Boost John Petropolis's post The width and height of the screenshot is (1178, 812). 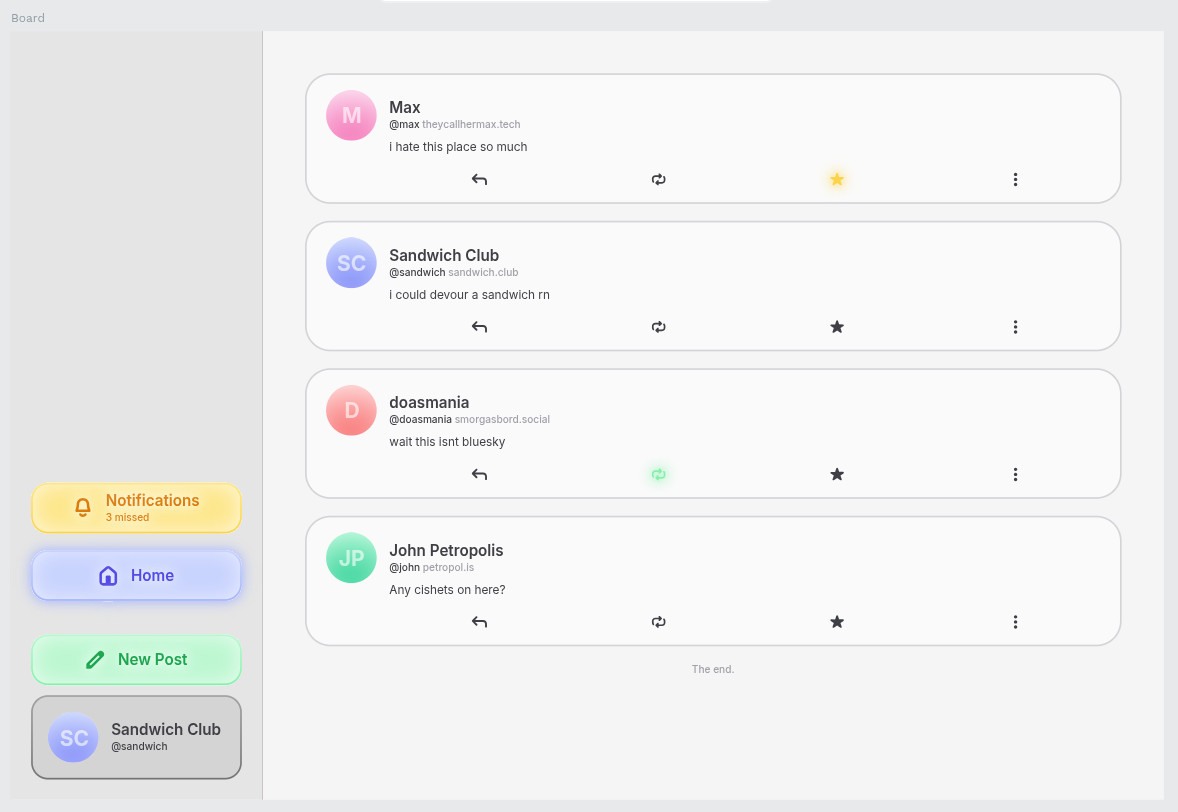pos(658,622)
